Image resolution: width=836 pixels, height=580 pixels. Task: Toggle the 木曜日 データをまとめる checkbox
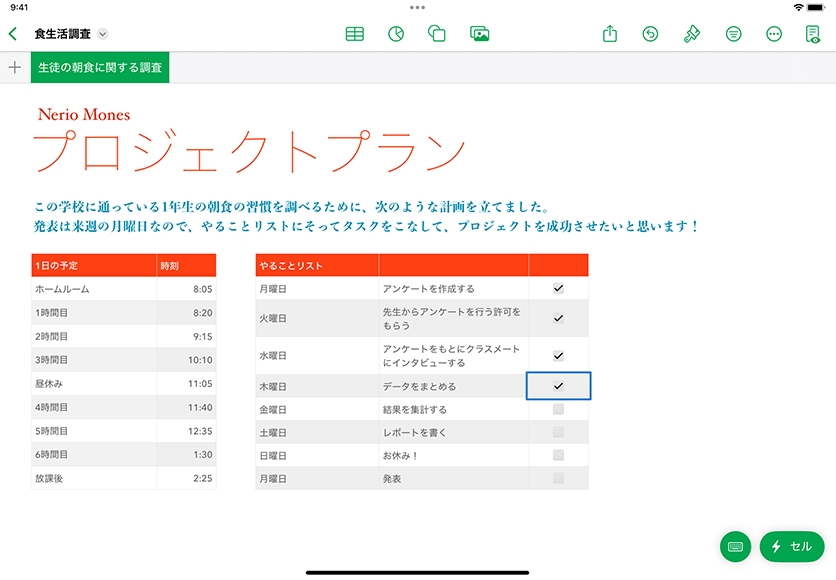(x=558, y=386)
